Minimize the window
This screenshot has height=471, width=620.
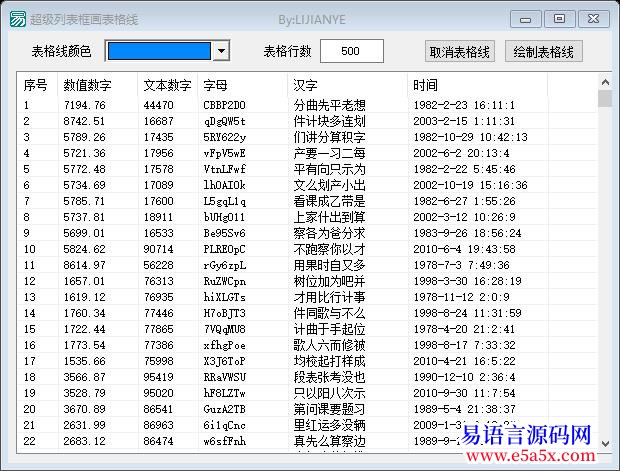click(x=525, y=19)
